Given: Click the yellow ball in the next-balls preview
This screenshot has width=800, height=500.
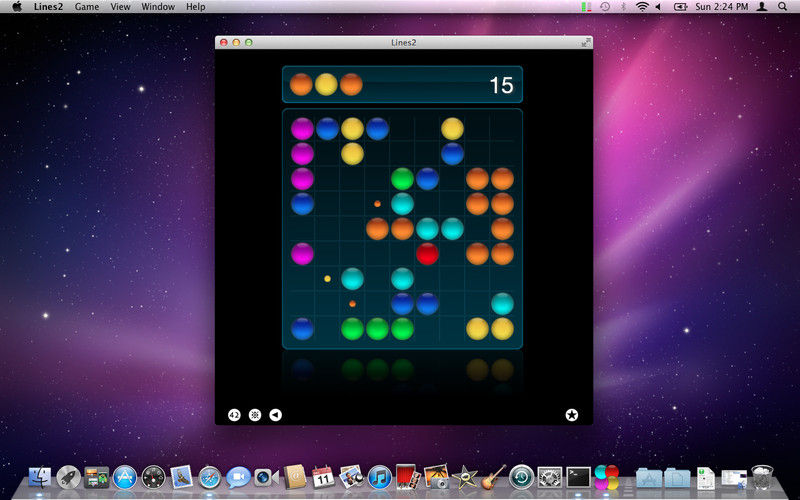Looking at the screenshot, I should pyautogui.click(x=326, y=84).
